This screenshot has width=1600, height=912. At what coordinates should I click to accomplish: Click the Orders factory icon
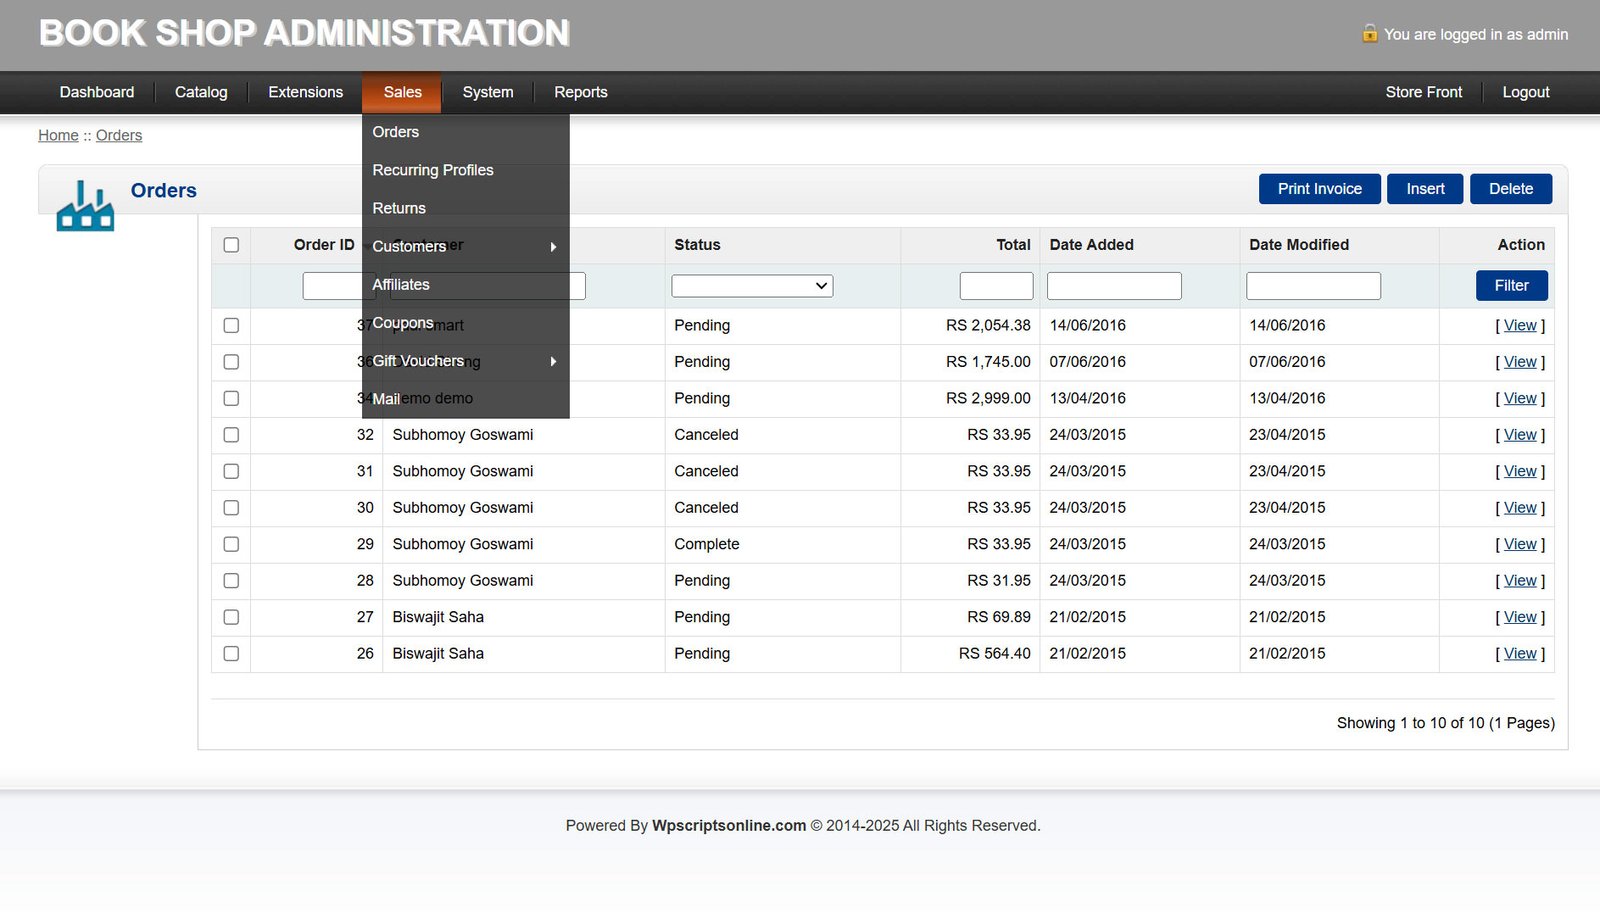[85, 206]
